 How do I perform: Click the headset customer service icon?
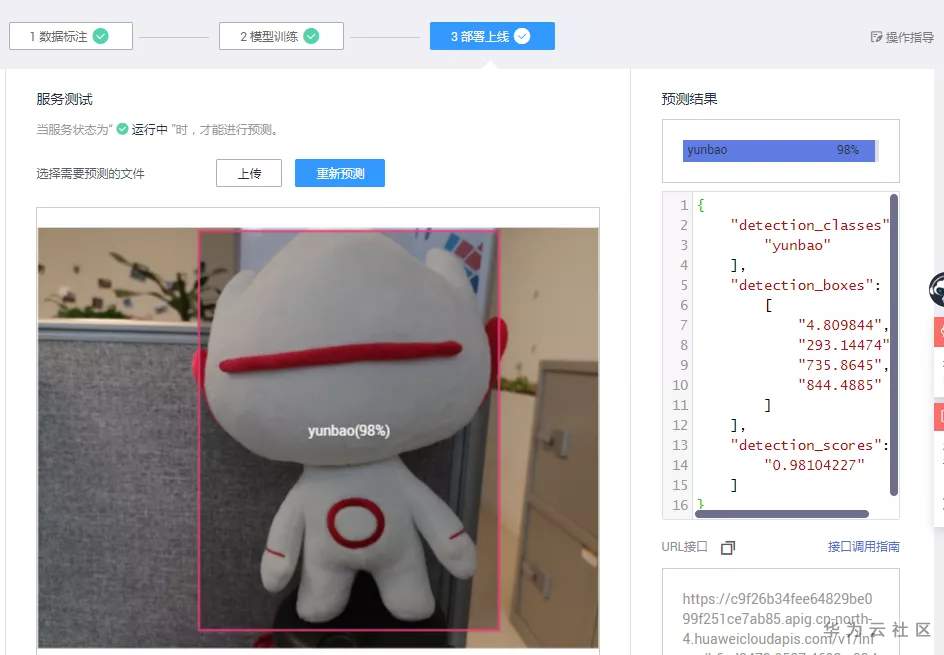coord(937,289)
